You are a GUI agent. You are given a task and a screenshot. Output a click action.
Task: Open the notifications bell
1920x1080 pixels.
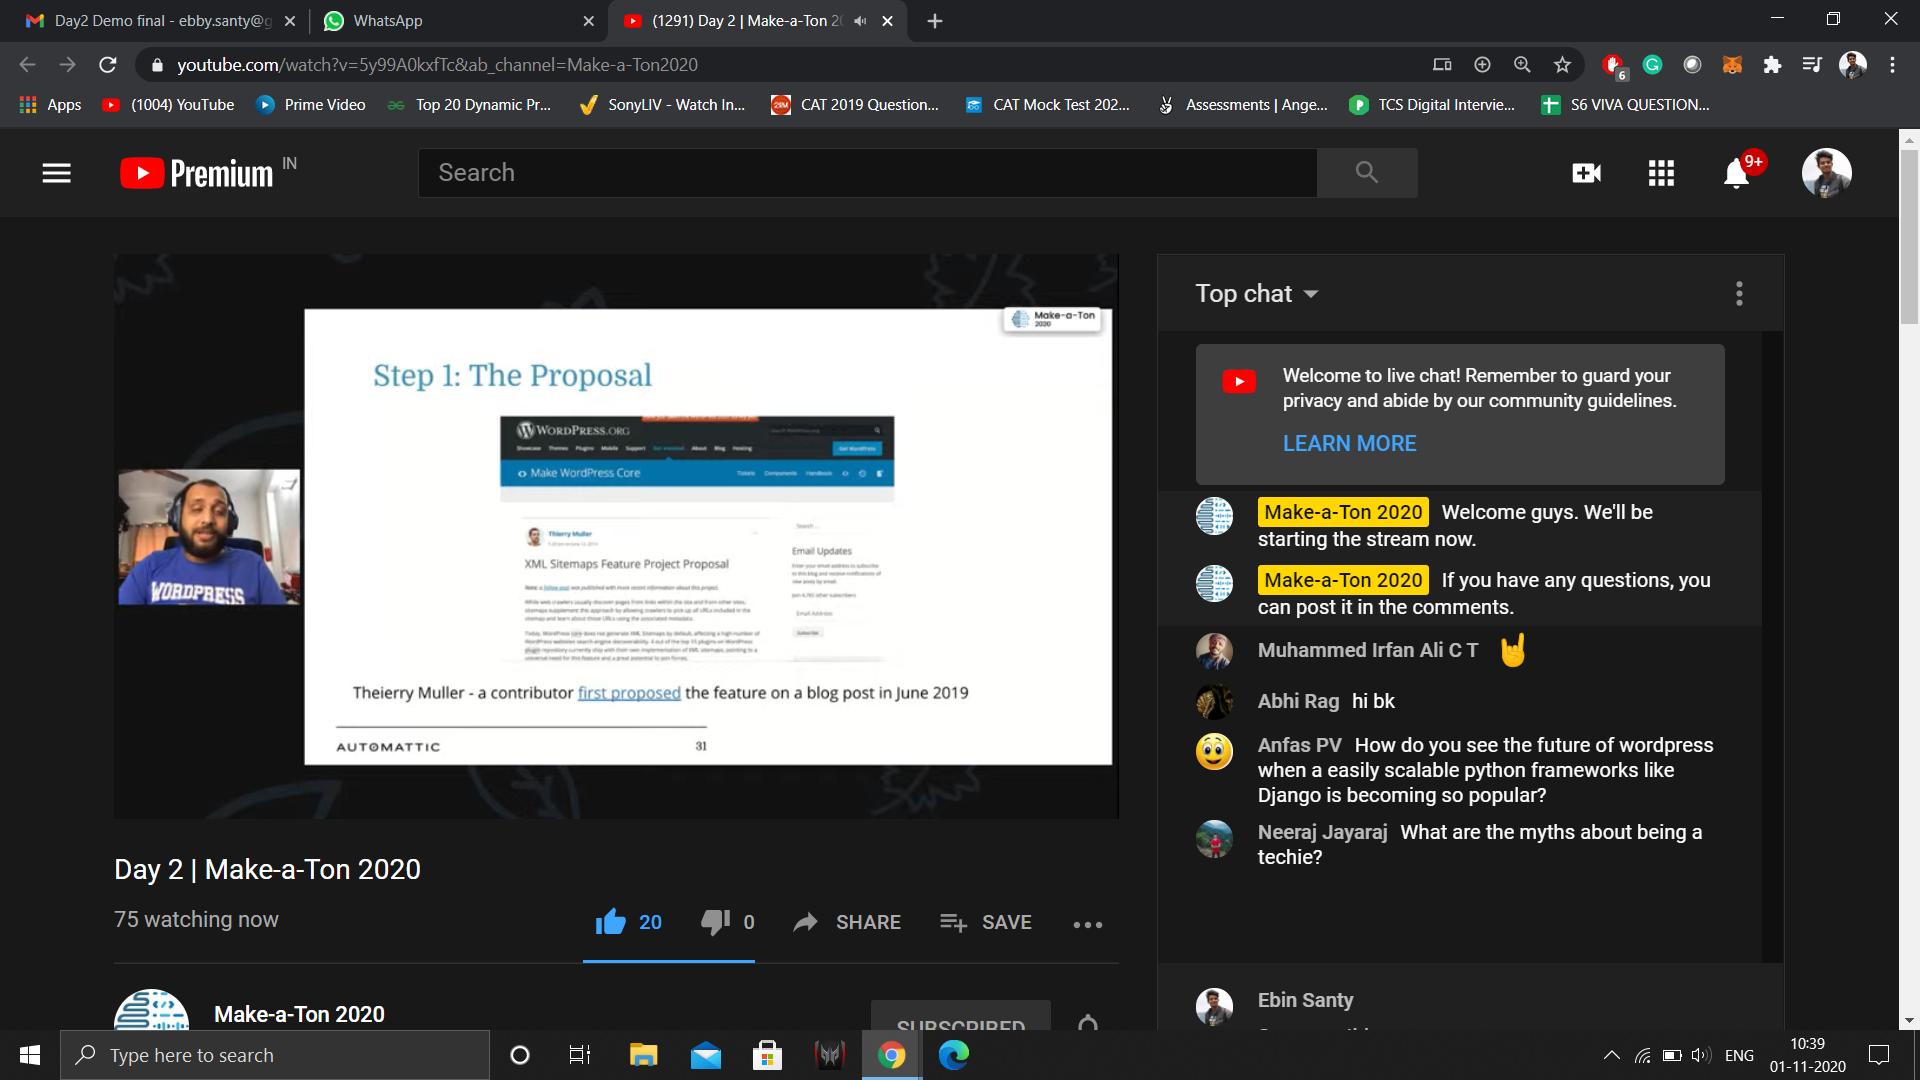1736,173
